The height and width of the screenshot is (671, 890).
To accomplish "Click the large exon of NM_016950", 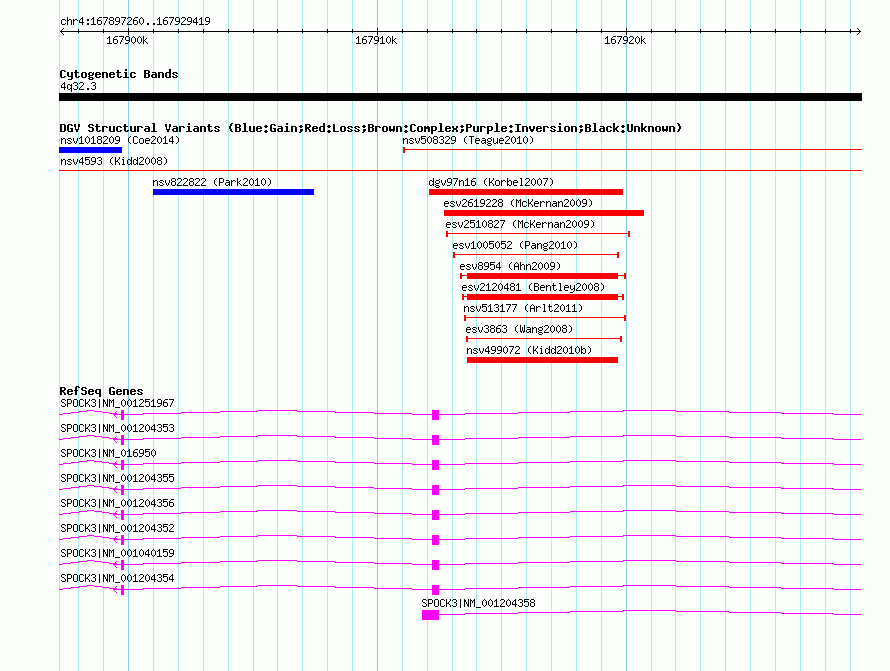I will point(435,465).
